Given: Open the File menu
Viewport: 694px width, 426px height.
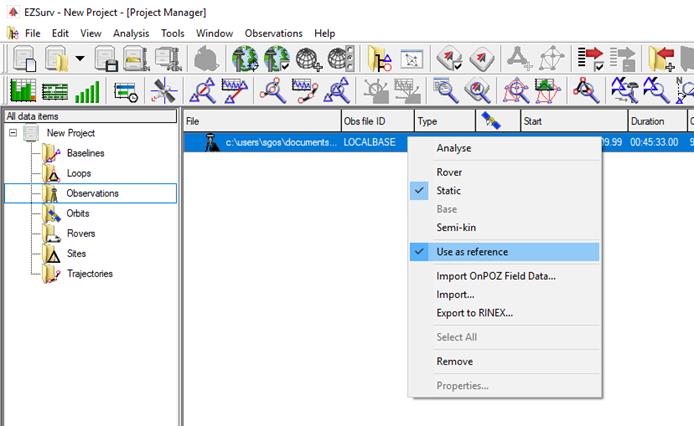Looking at the screenshot, I should click(32, 33).
